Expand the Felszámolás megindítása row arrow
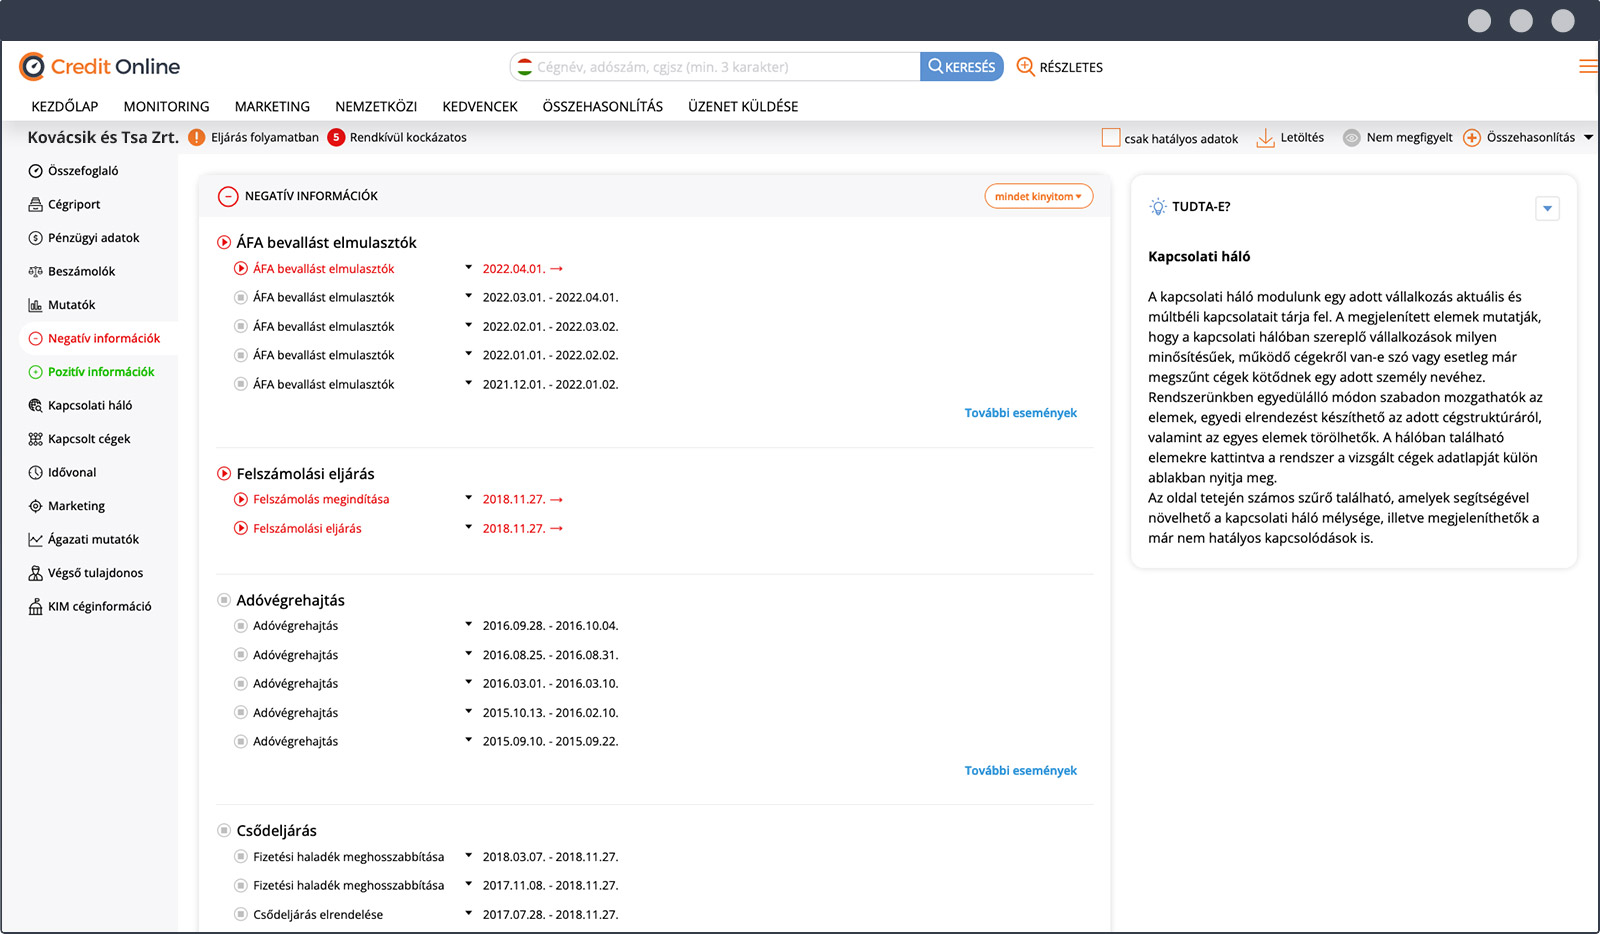The width and height of the screenshot is (1600, 934). pos(468,498)
